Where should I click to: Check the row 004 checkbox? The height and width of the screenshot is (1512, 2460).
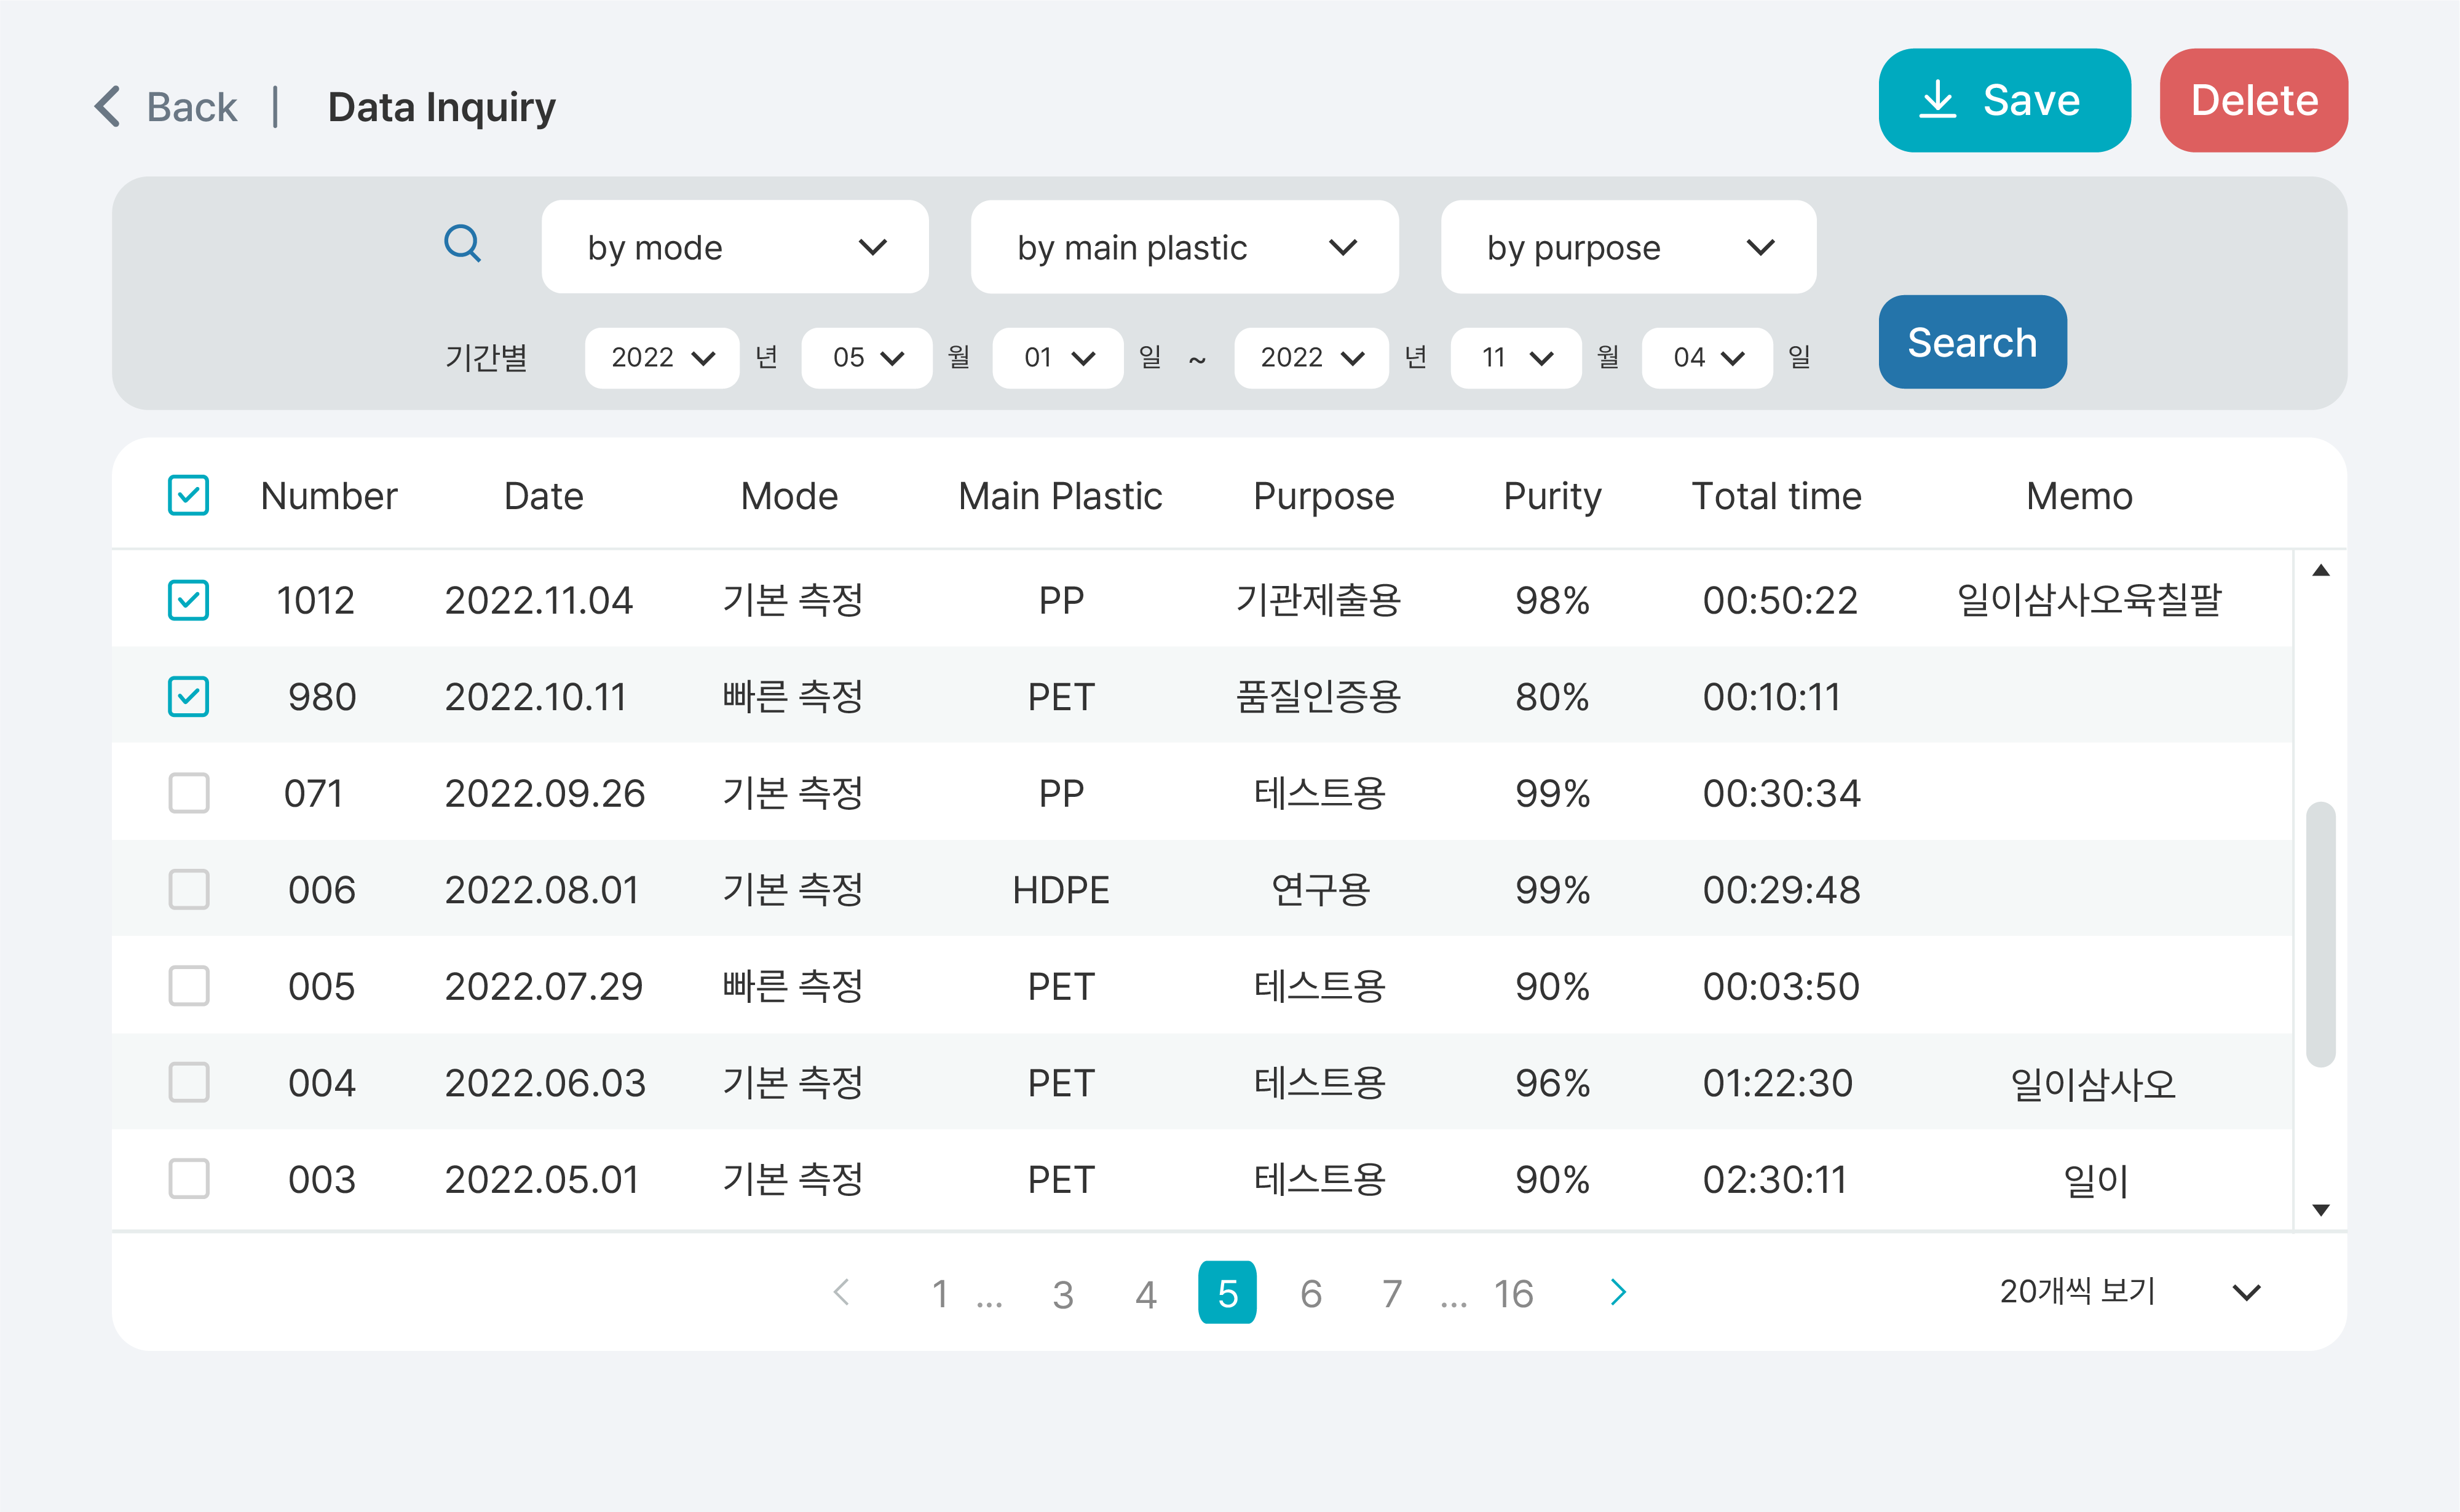tap(188, 1082)
